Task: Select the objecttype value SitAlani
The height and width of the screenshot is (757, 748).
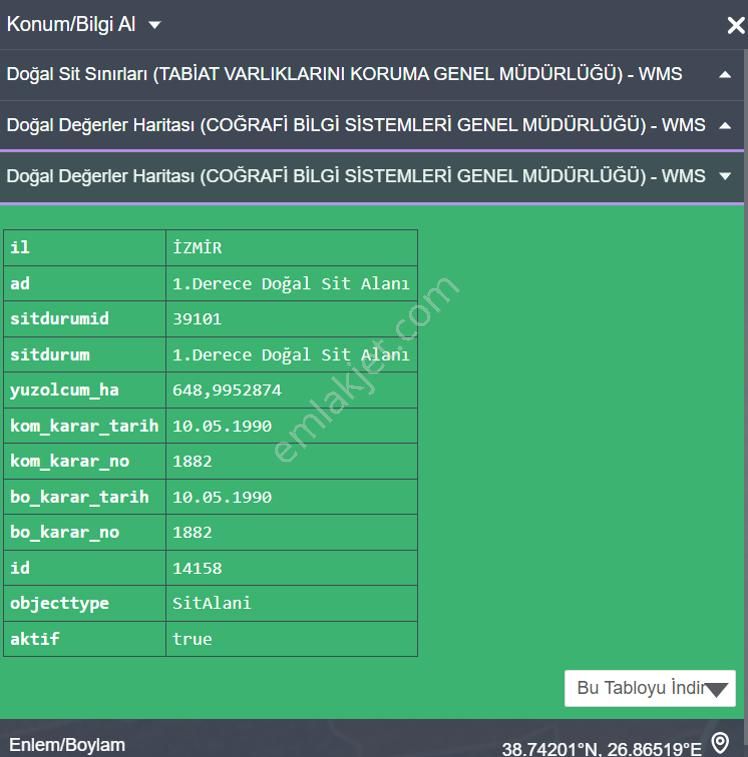Action: click(291, 603)
